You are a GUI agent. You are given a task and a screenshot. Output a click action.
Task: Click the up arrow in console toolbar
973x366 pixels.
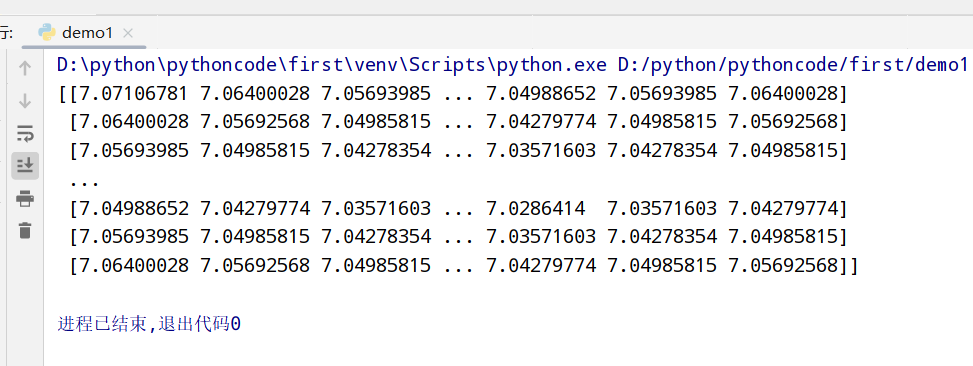25,69
